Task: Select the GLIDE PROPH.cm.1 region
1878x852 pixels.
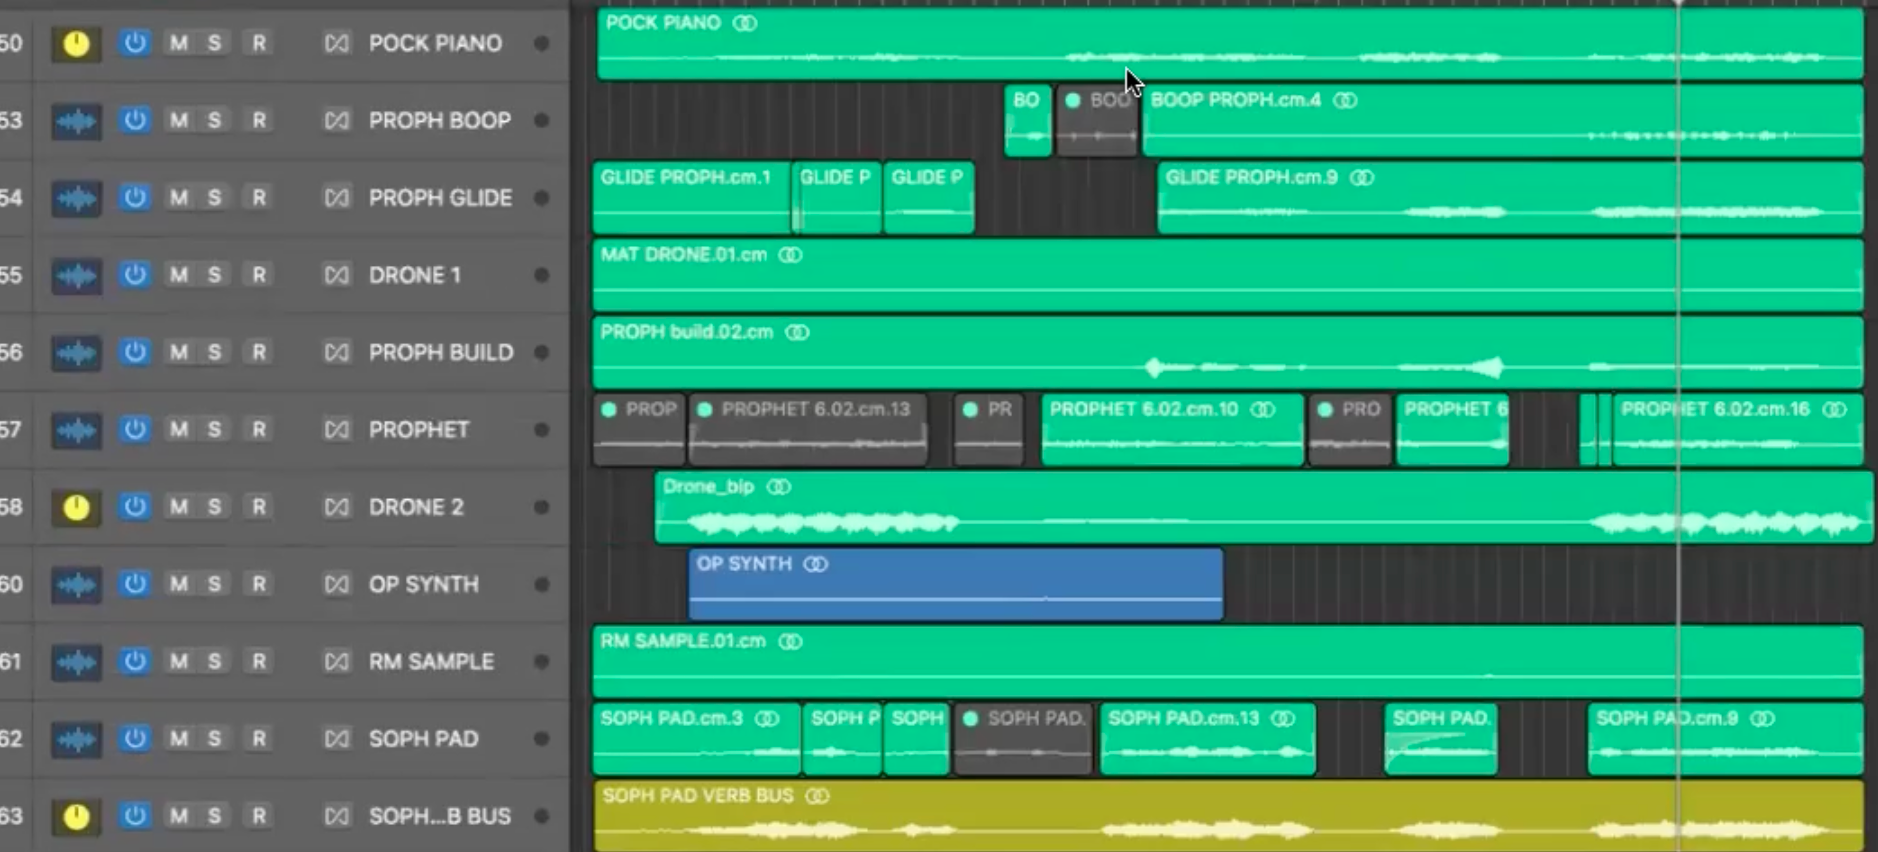Action: pyautogui.click(x=691, y=198)
